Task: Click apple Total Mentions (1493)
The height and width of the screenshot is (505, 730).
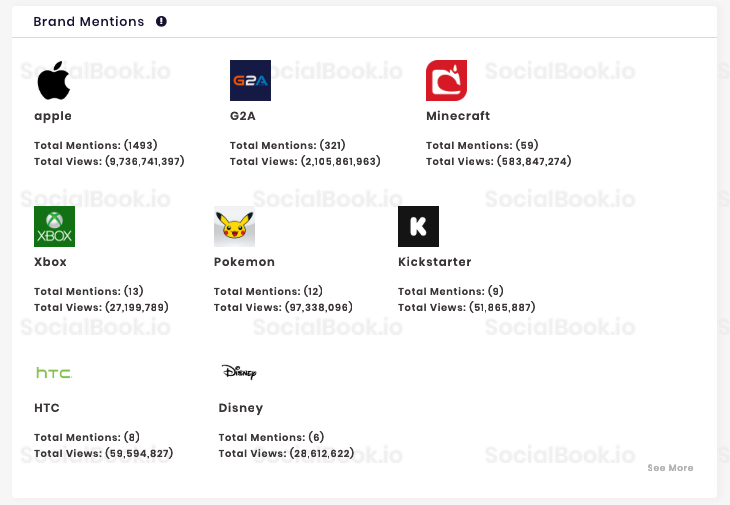Action: 95,145
